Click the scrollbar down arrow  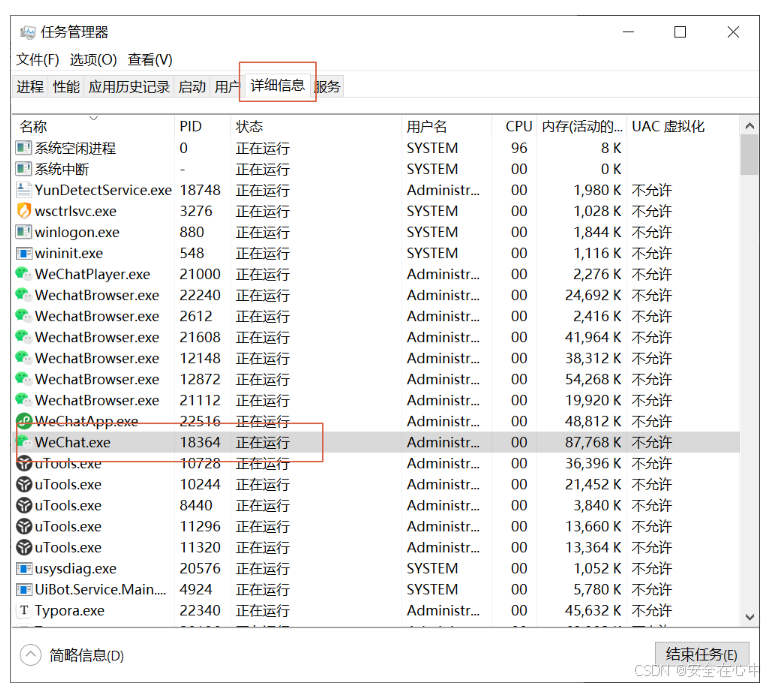pos(749,617)
